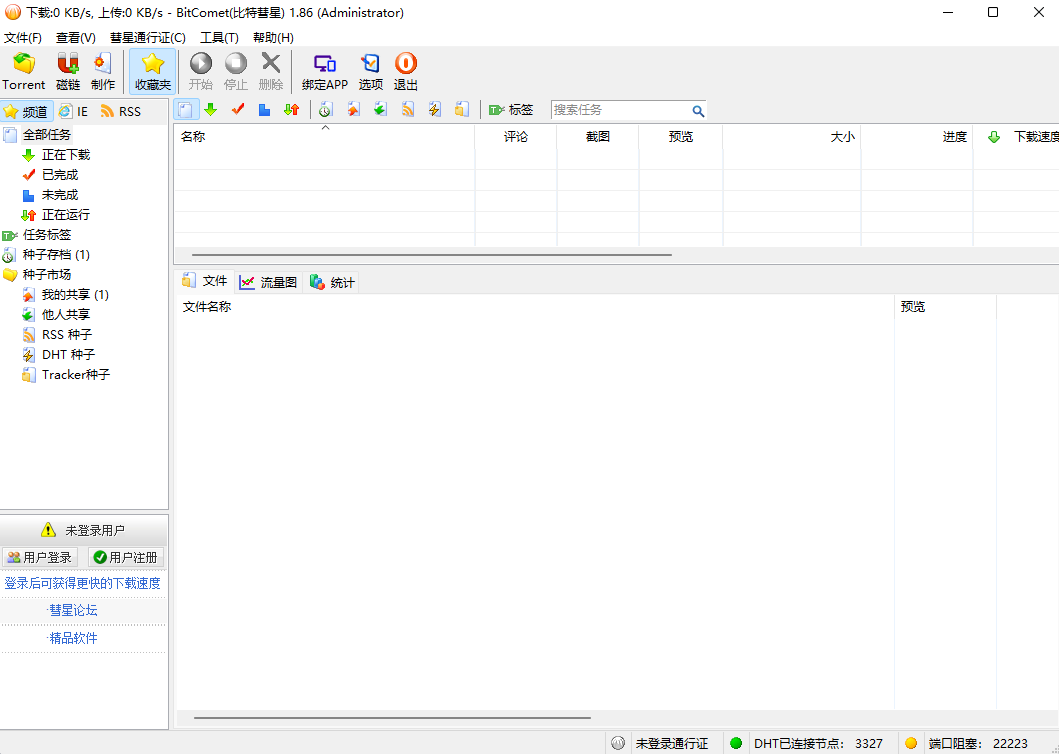Select 未完成 in sidebar tree
The width and height of the screenshot is (1059, 754).
59,195
